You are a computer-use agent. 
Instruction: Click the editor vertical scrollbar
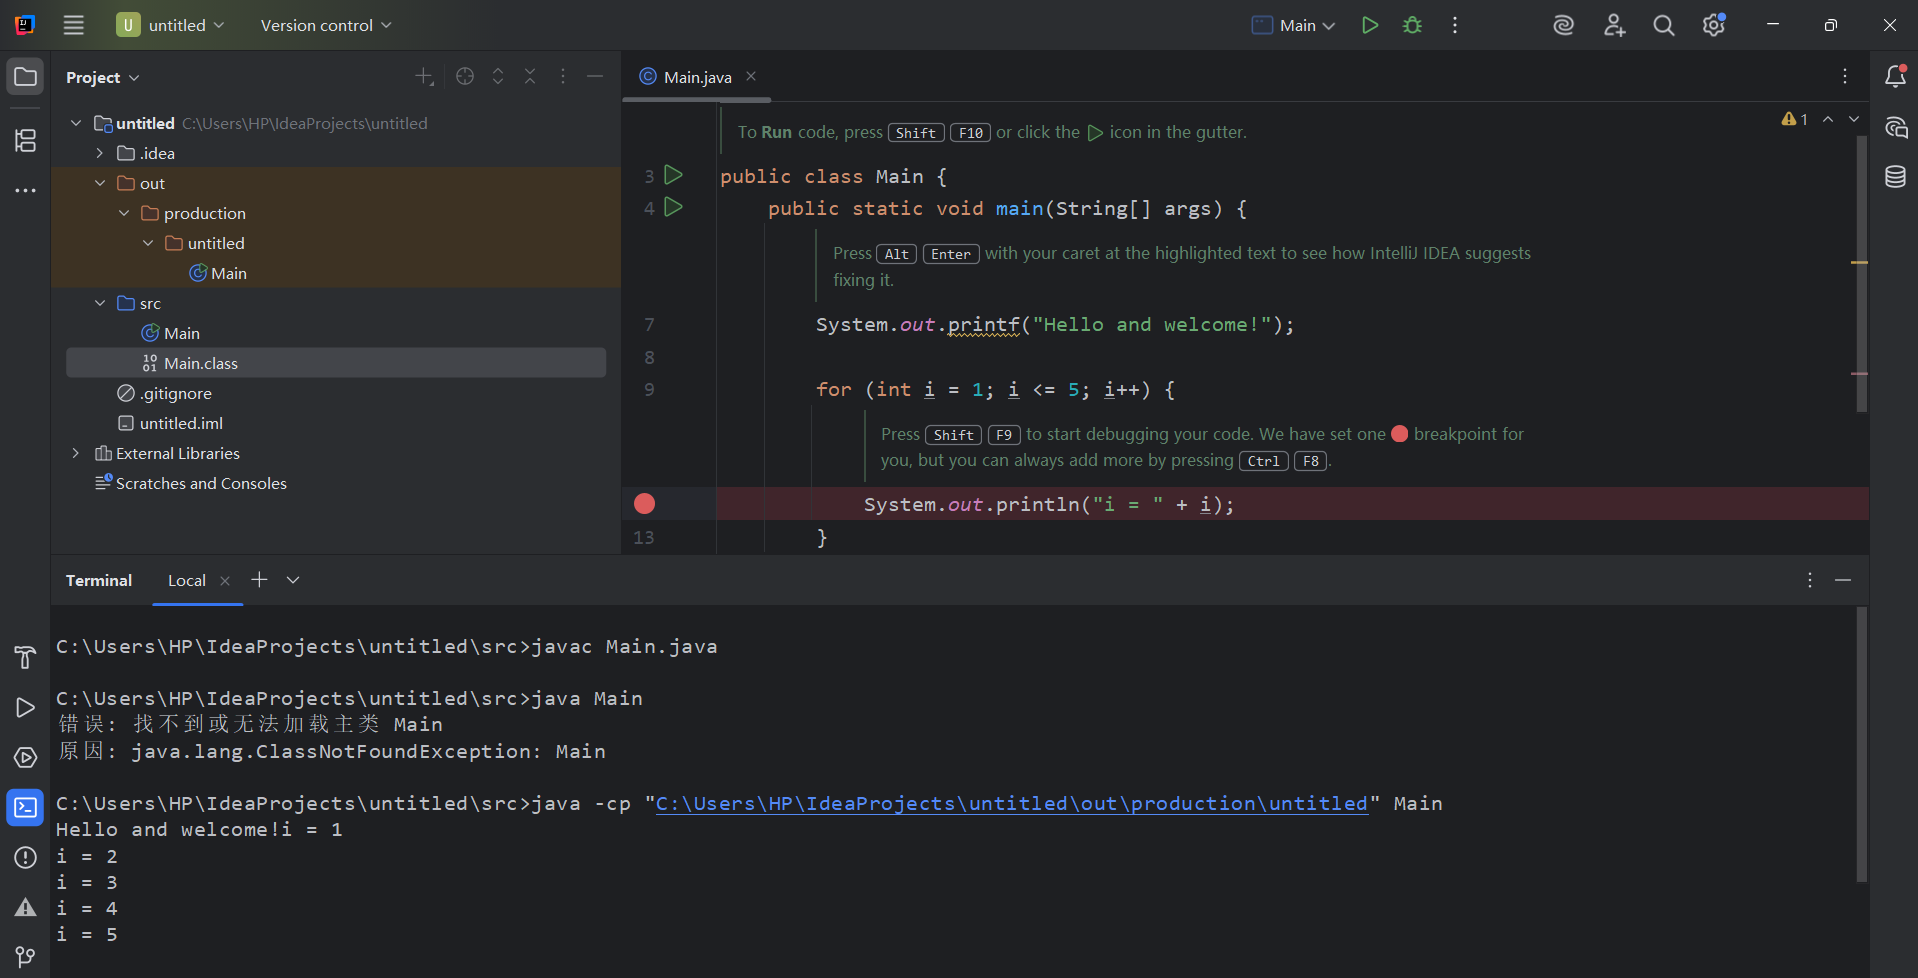coord(1861,275)
